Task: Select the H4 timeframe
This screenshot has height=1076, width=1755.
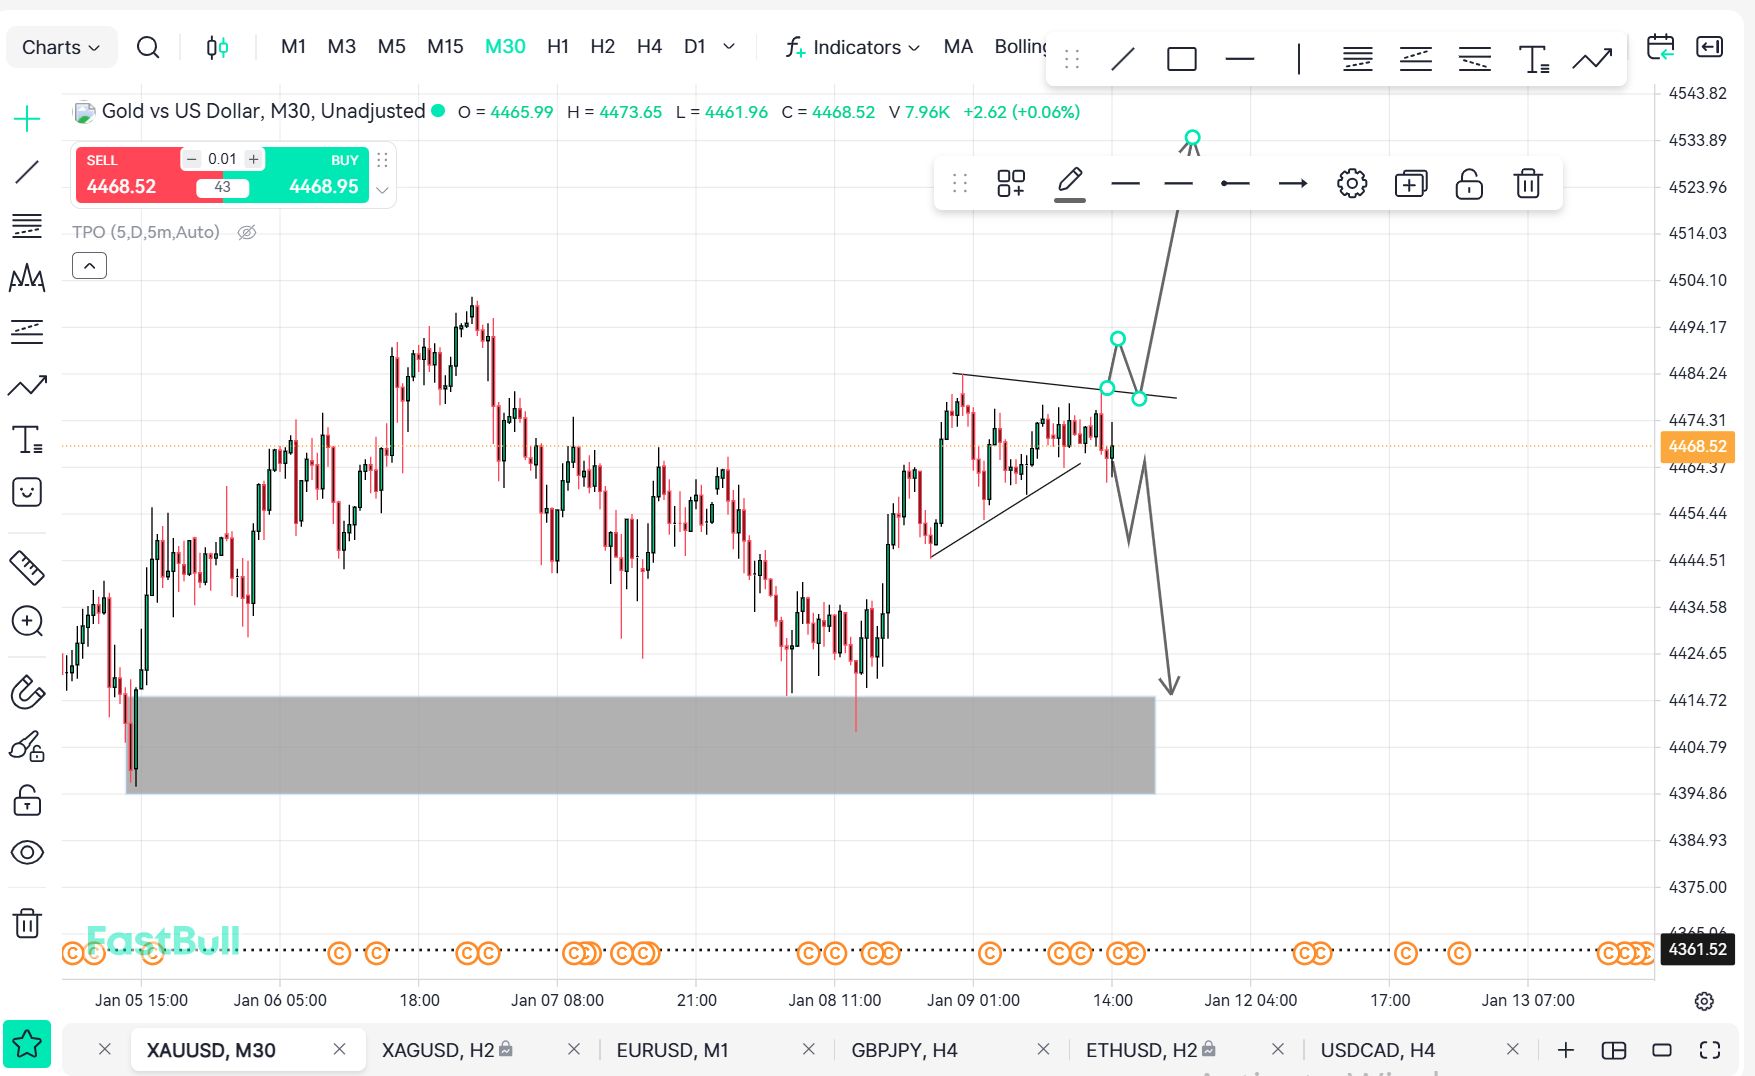Action: coord(649,47)
